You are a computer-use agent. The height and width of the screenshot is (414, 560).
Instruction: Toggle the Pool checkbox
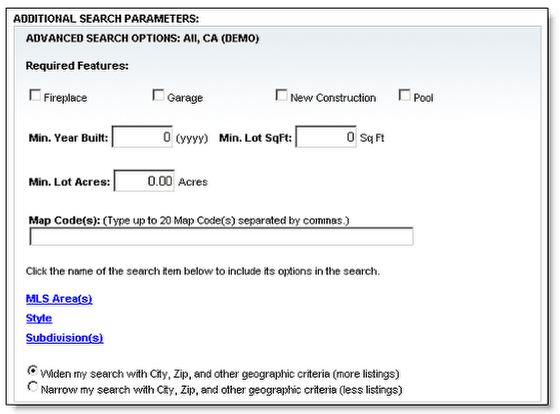click(405, 95)
